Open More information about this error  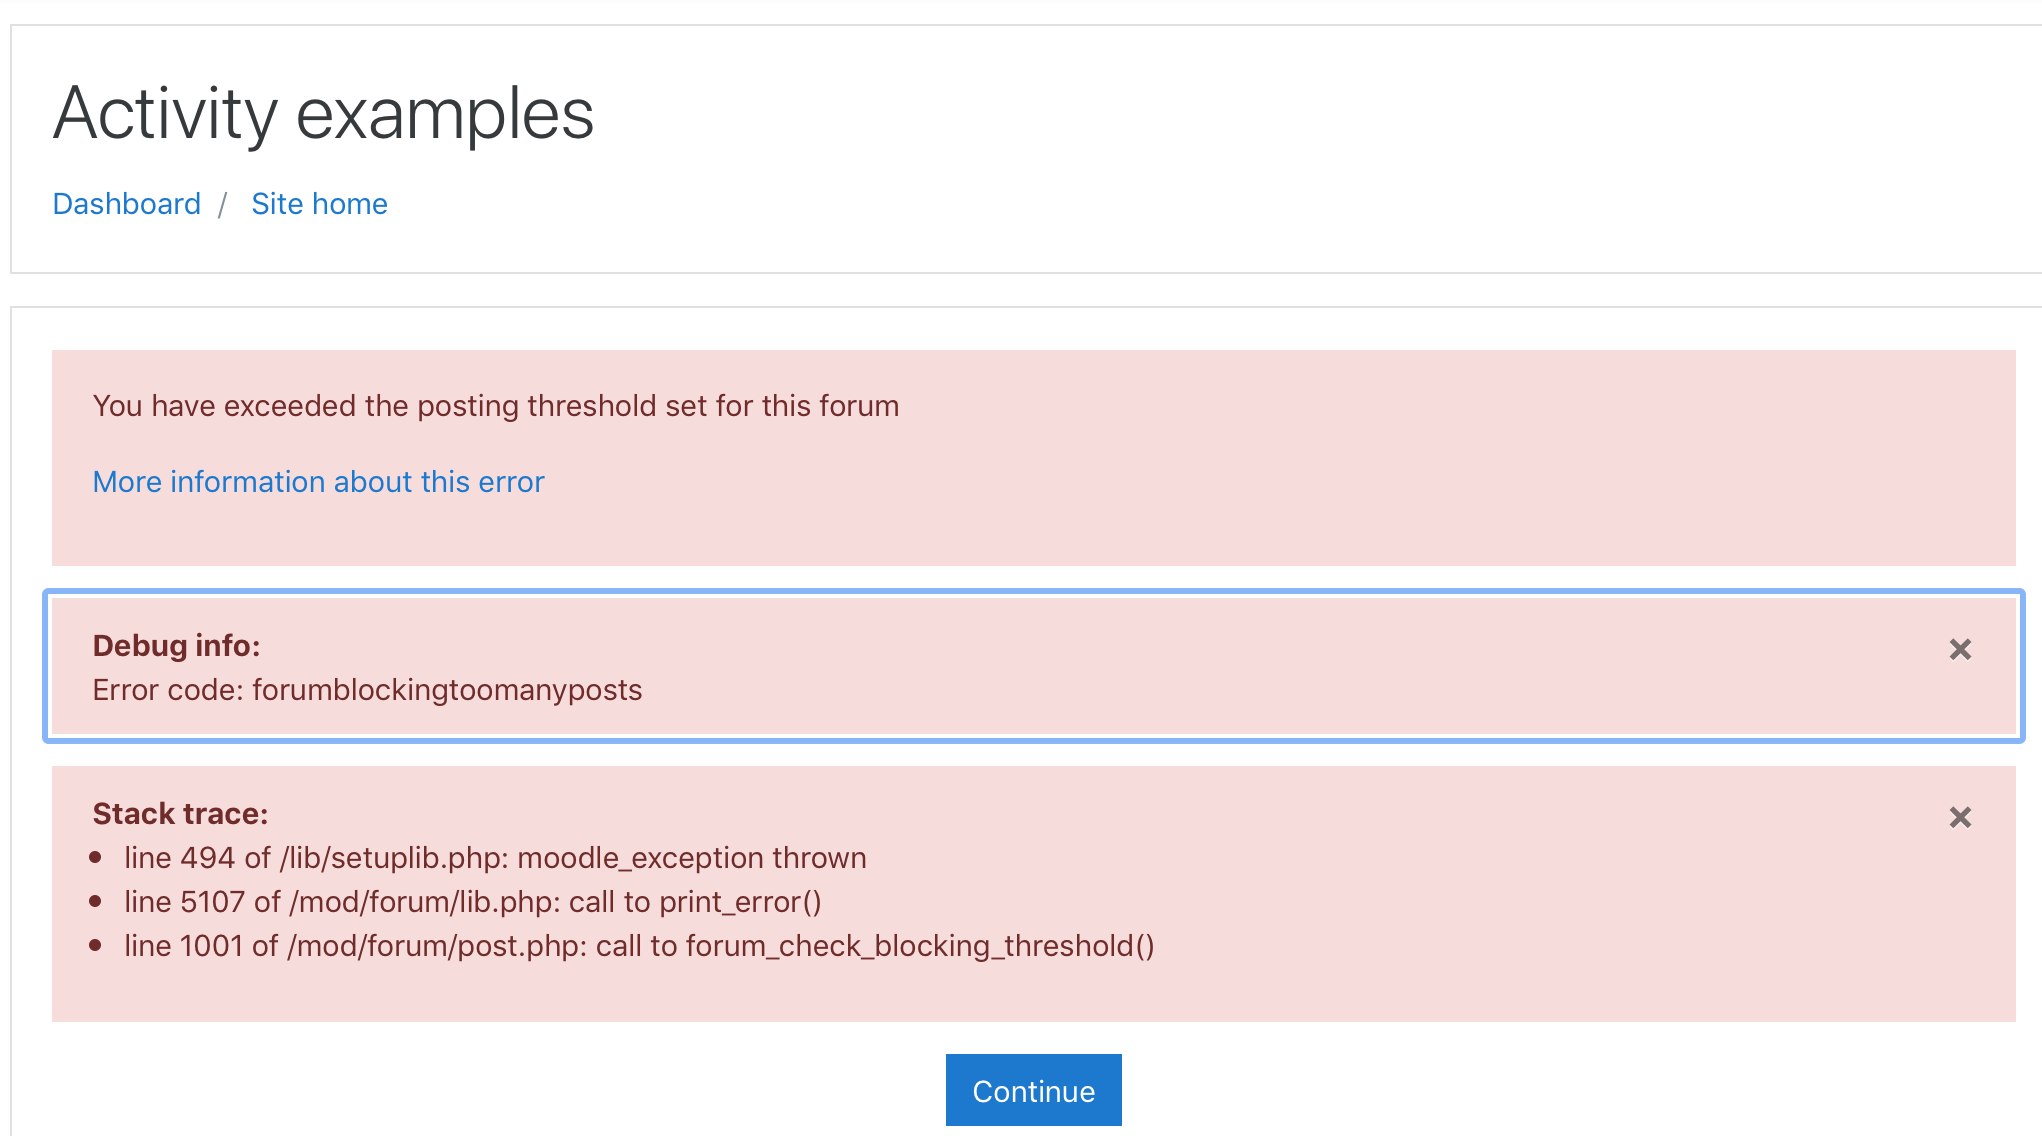coord(318,482)
